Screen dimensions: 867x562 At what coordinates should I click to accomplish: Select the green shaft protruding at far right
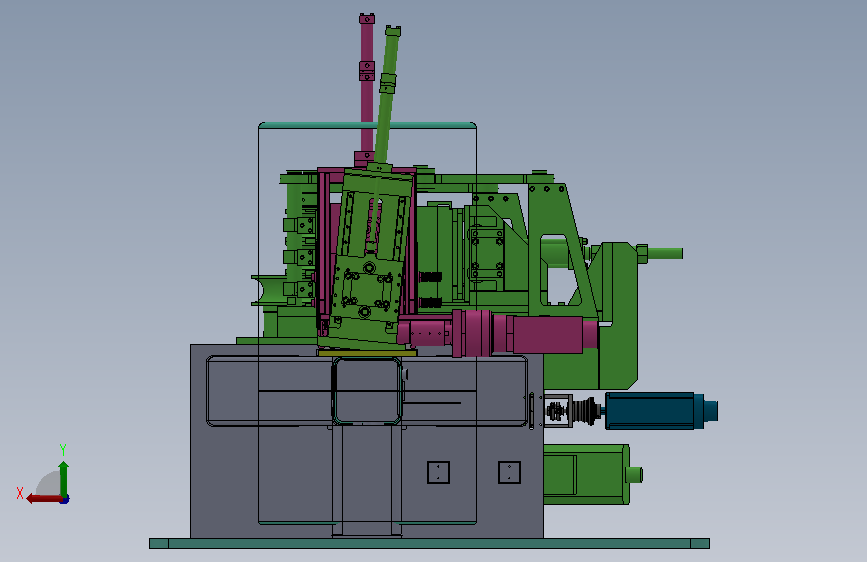click(665, 253)
